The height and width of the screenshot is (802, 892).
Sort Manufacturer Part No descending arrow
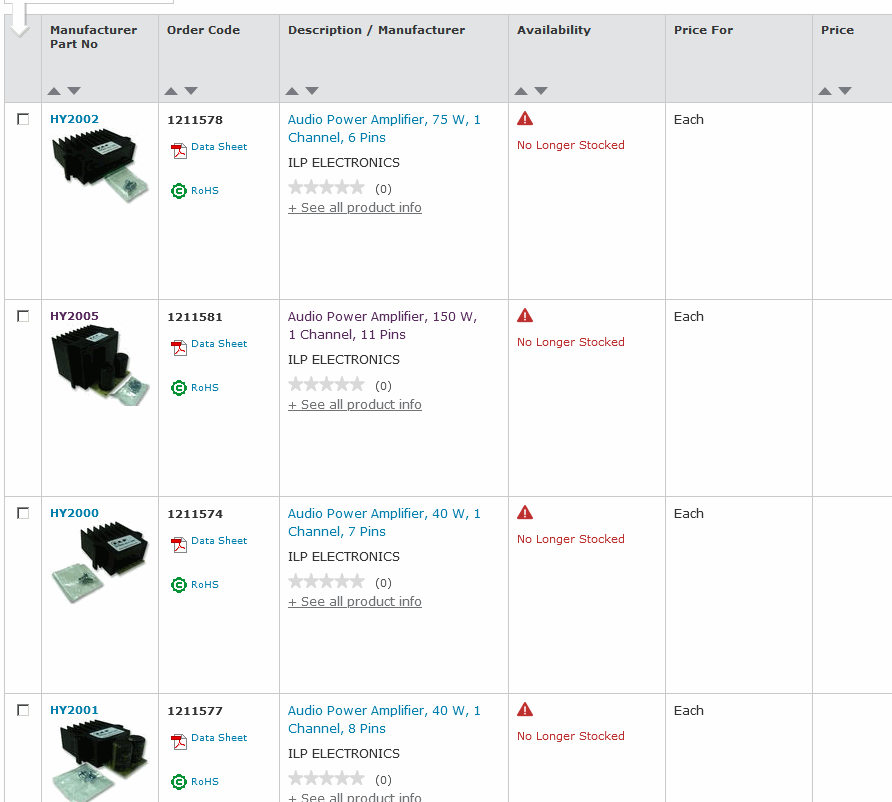click(74, 91)
